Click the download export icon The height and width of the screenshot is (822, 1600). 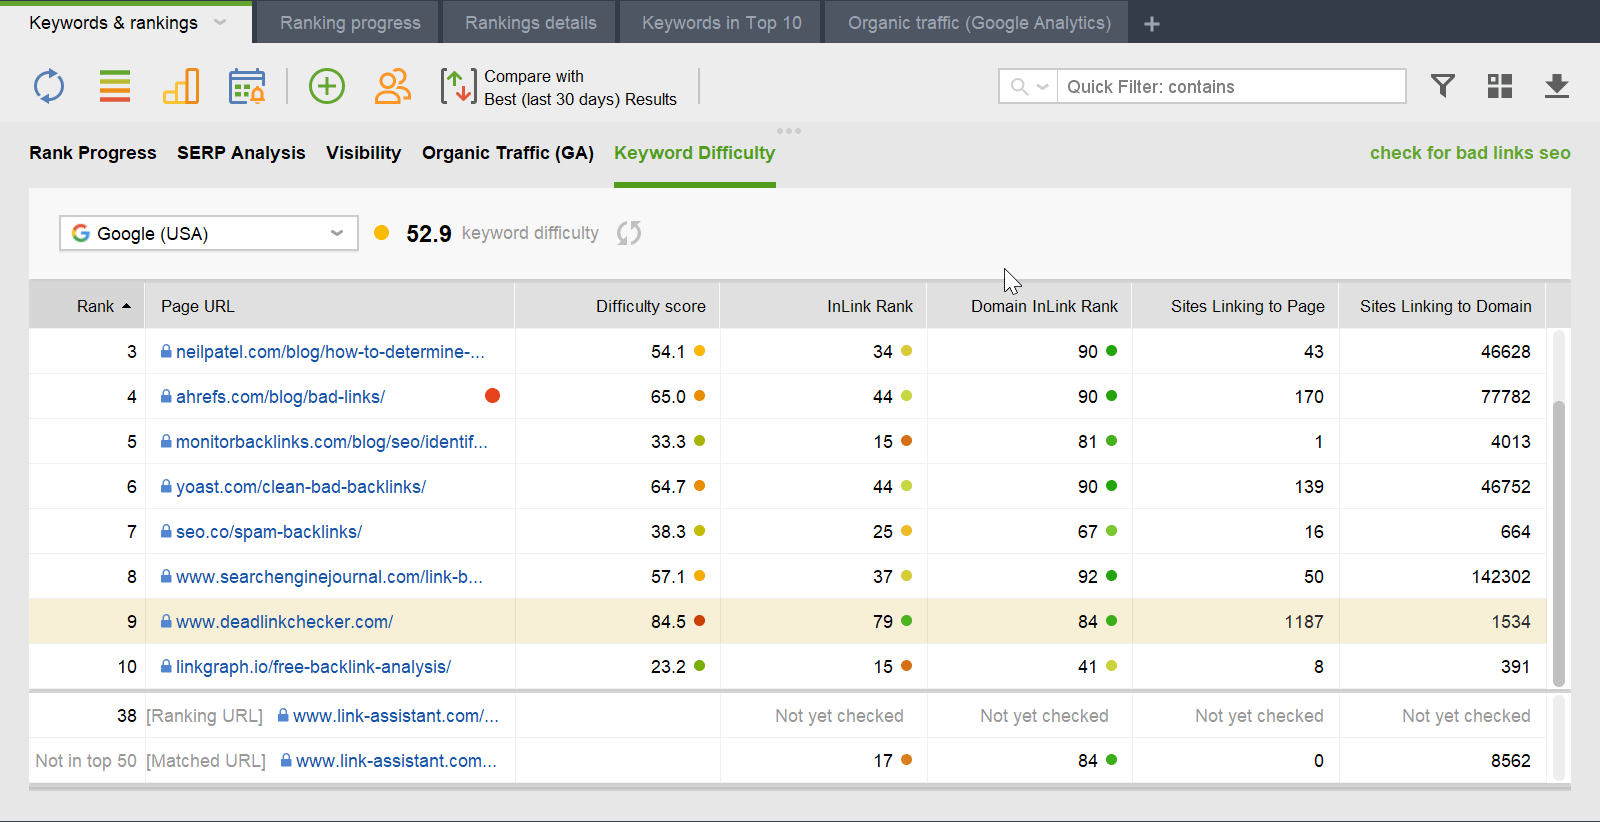click(1557, 86)
